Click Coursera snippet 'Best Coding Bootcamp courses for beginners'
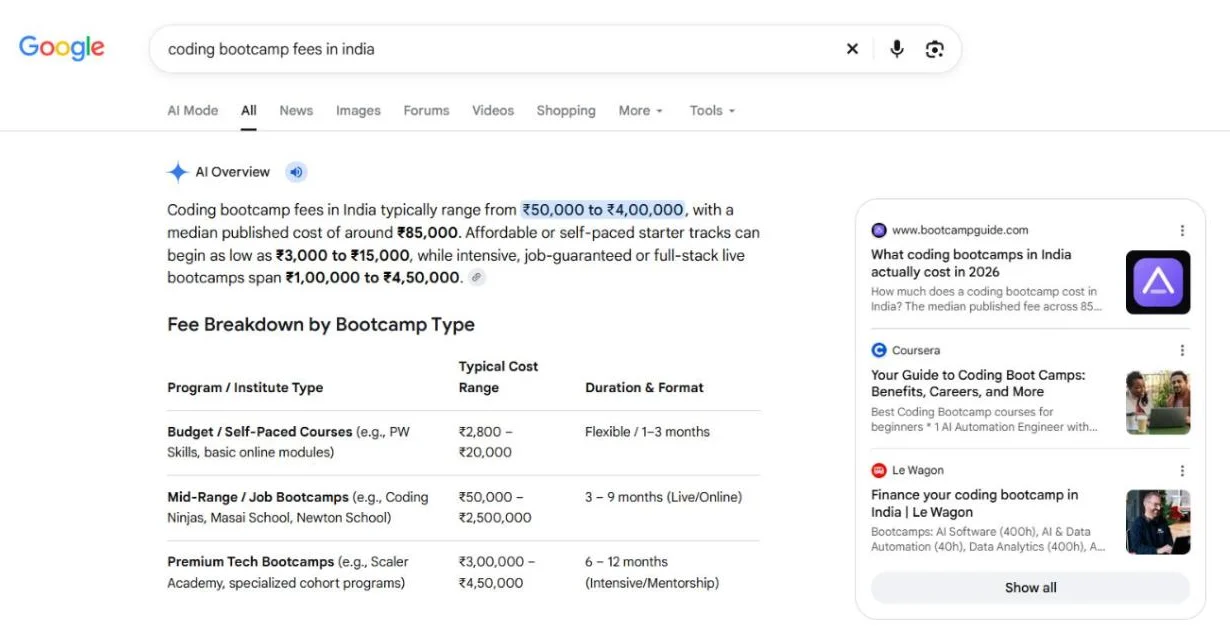Screen dimensions: 1230x640 point(984,419)
